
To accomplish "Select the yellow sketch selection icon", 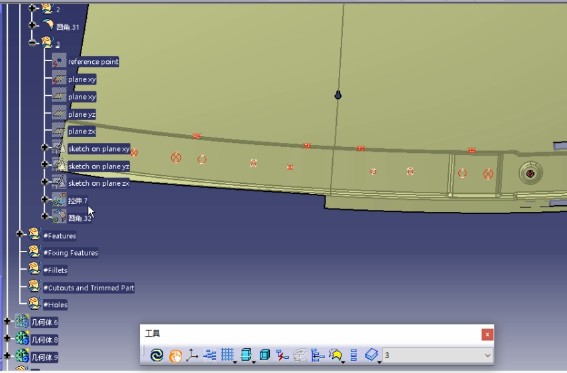I will (x=335, y=355).
